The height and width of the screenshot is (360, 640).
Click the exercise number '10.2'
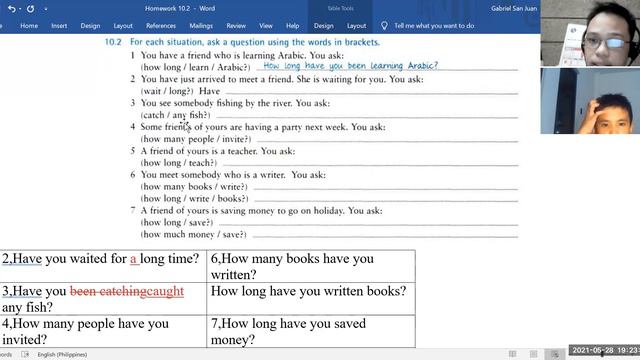113,42
